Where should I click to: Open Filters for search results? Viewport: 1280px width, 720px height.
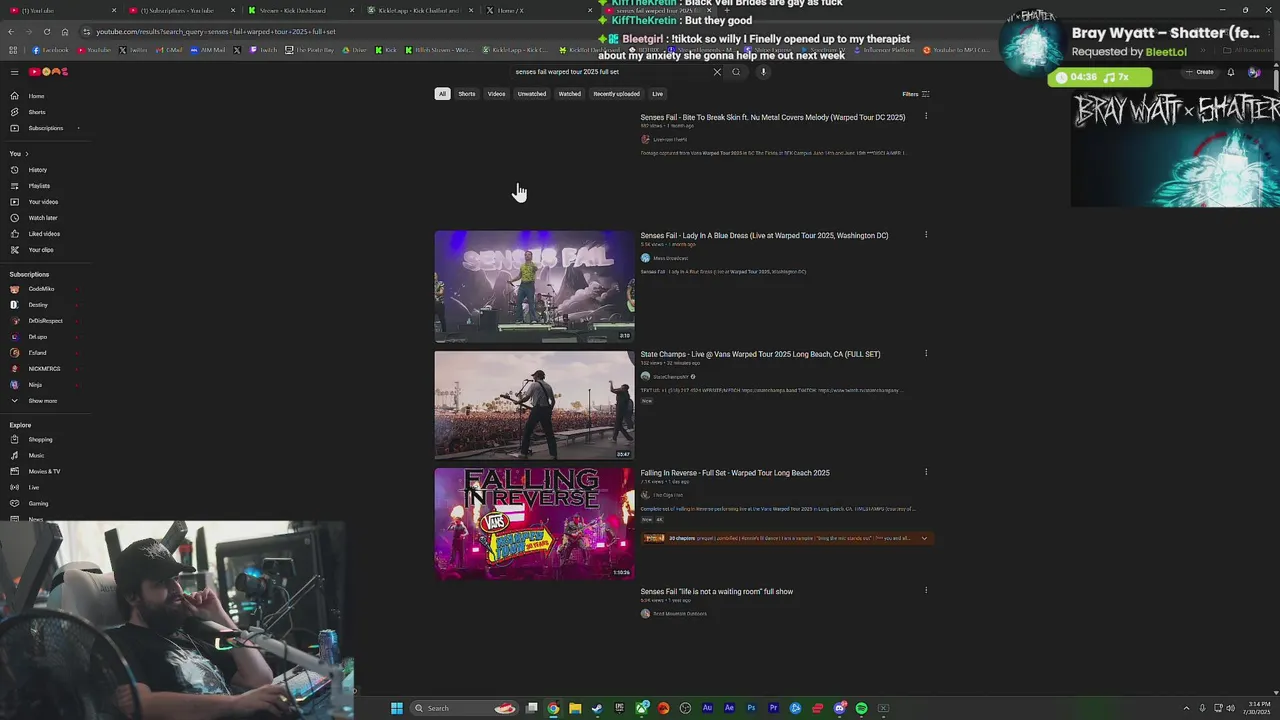pyautogui.click(x=916, y=94)
